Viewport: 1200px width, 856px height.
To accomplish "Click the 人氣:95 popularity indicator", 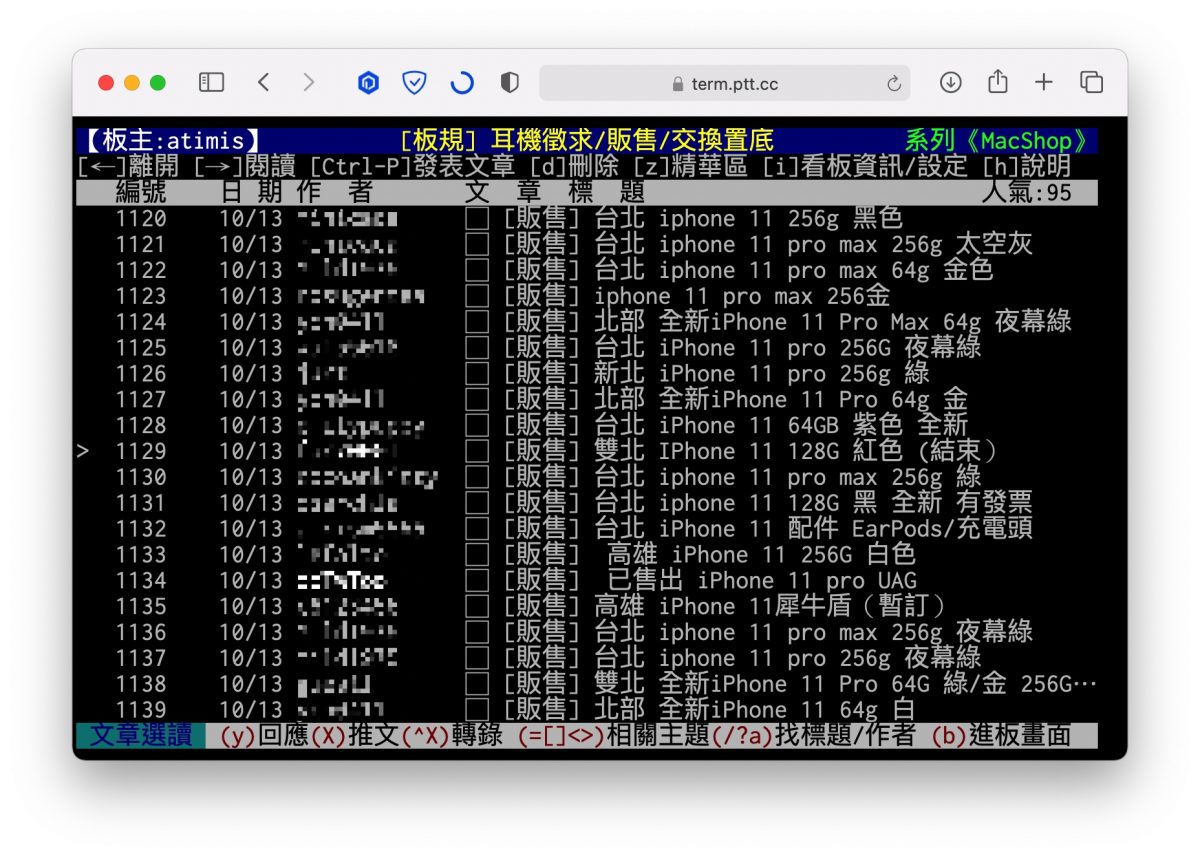I will 1026,192.
